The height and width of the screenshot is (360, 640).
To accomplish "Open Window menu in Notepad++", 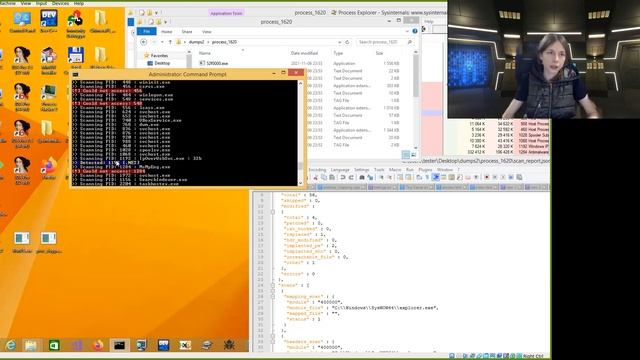I will pos(445,169).
